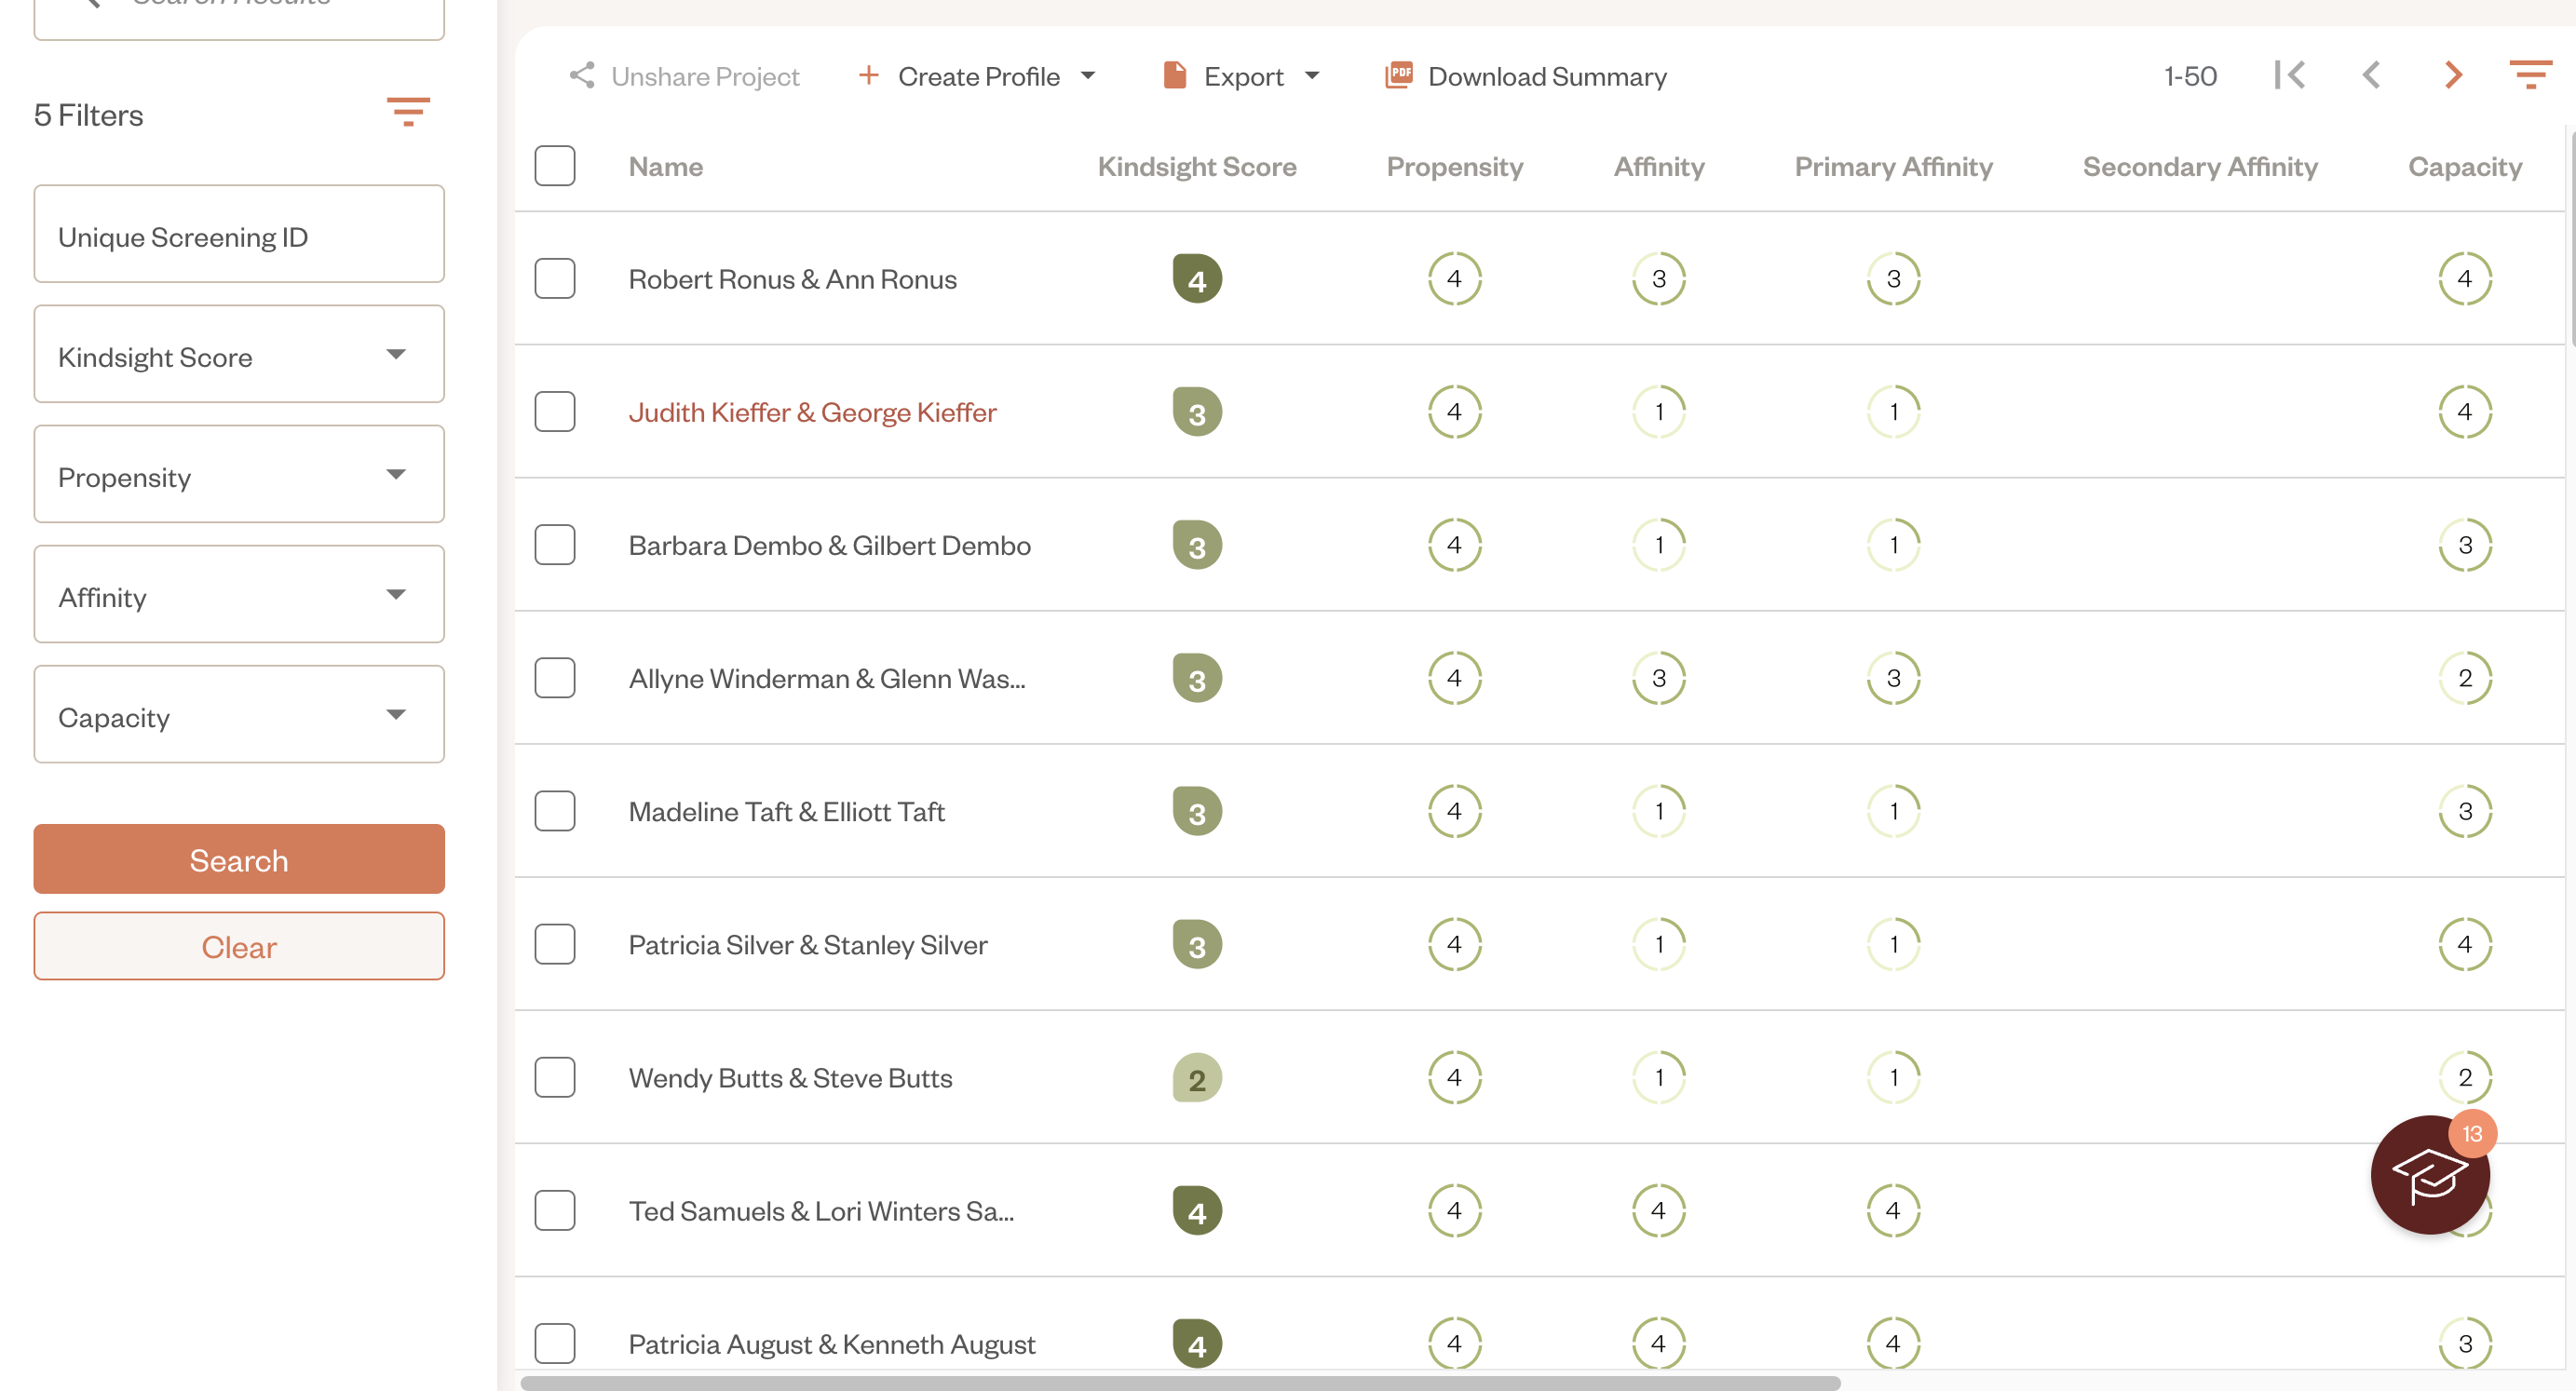Check the Wendy Butts & Steve Butts row
The height and width of the screenshot is (1391, 2576).
555,1078
